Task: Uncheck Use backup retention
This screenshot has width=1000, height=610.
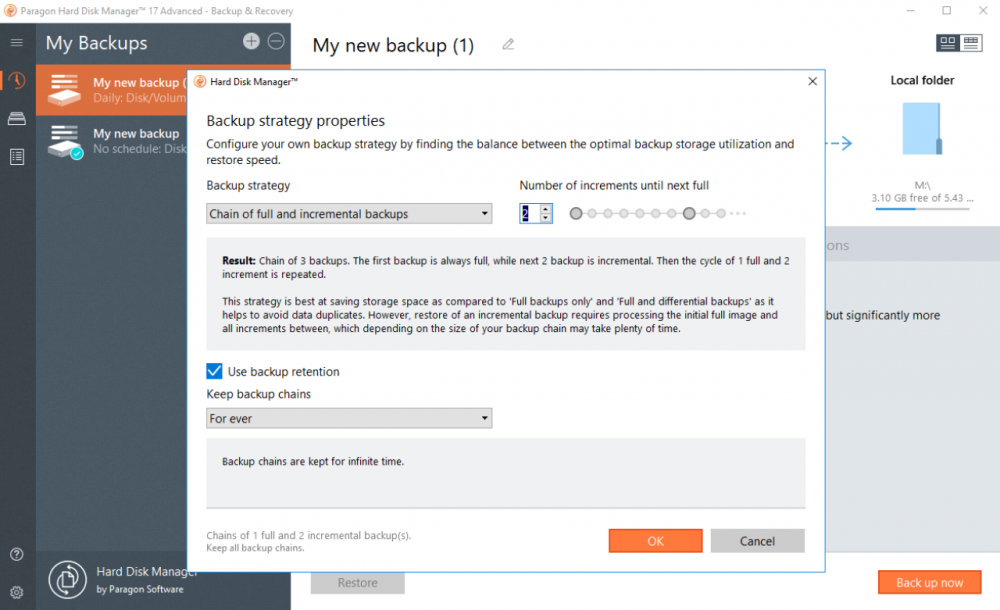Action: click(214, 371)
